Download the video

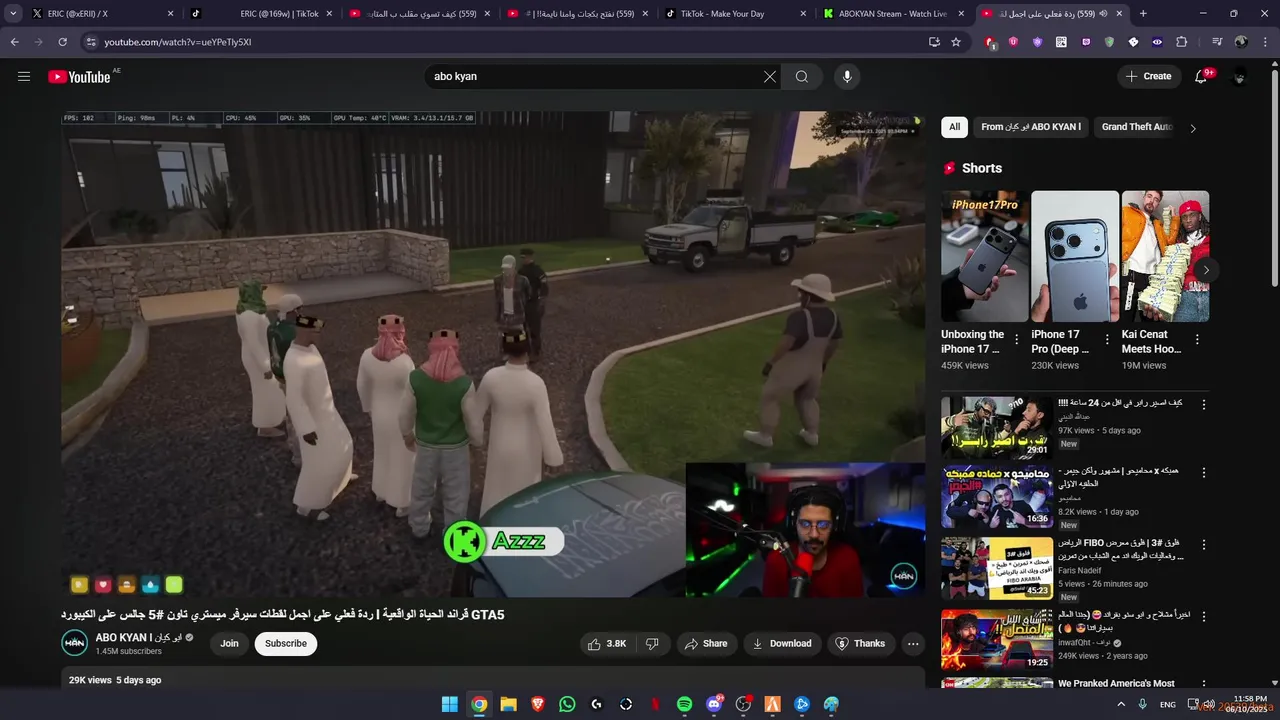tap(782, 644)
